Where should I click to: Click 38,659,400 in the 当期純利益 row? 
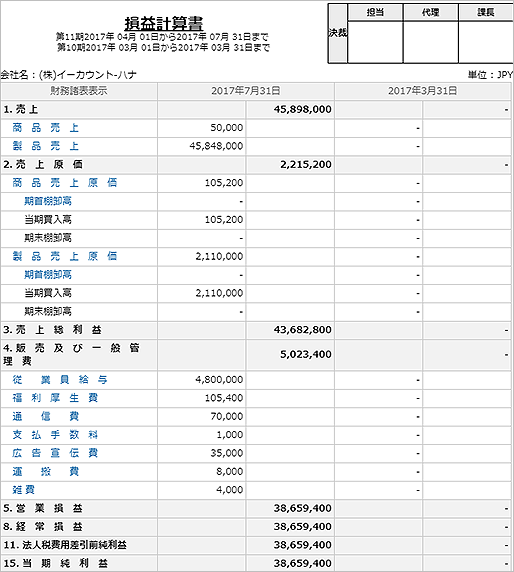pos(302,563)
